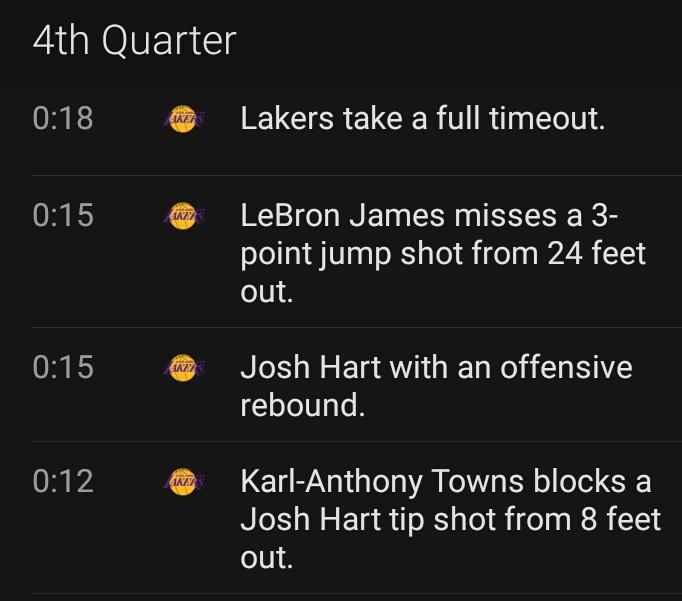The image size is (682, 601).
Task: Select 'Josh Hart' in the offensive rebound entry
Action: coord(311,367)
